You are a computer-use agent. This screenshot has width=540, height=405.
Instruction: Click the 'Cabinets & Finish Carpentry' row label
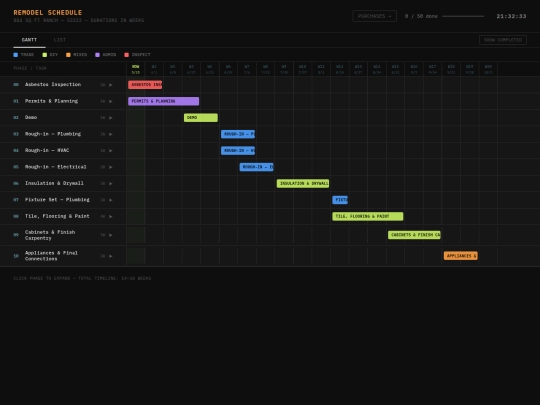(x=50, y=235)
